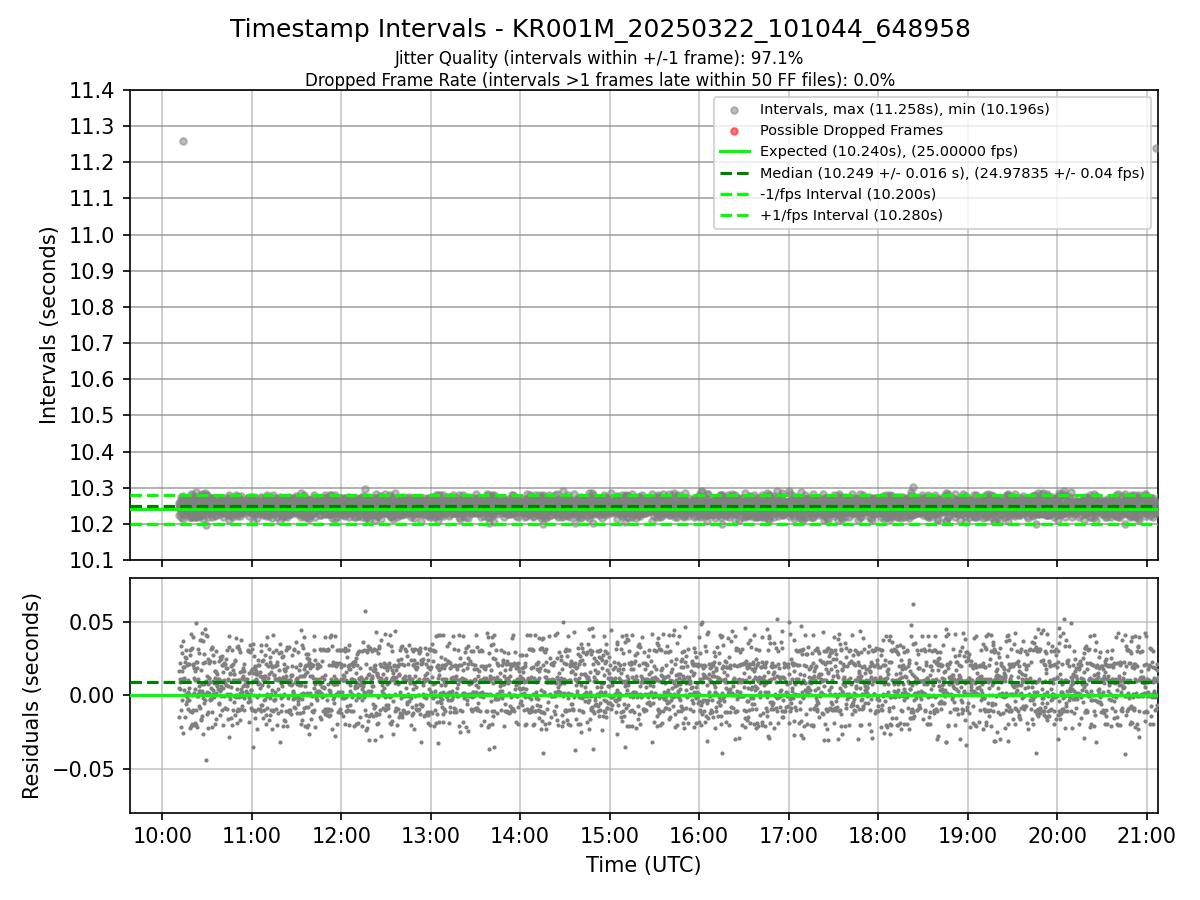This screenshot has width=1200, height=900.
Task: Click the plot title 'Timestamp Intervals - KR001M_20250322_101044_648958'
Action: [600, 29]
